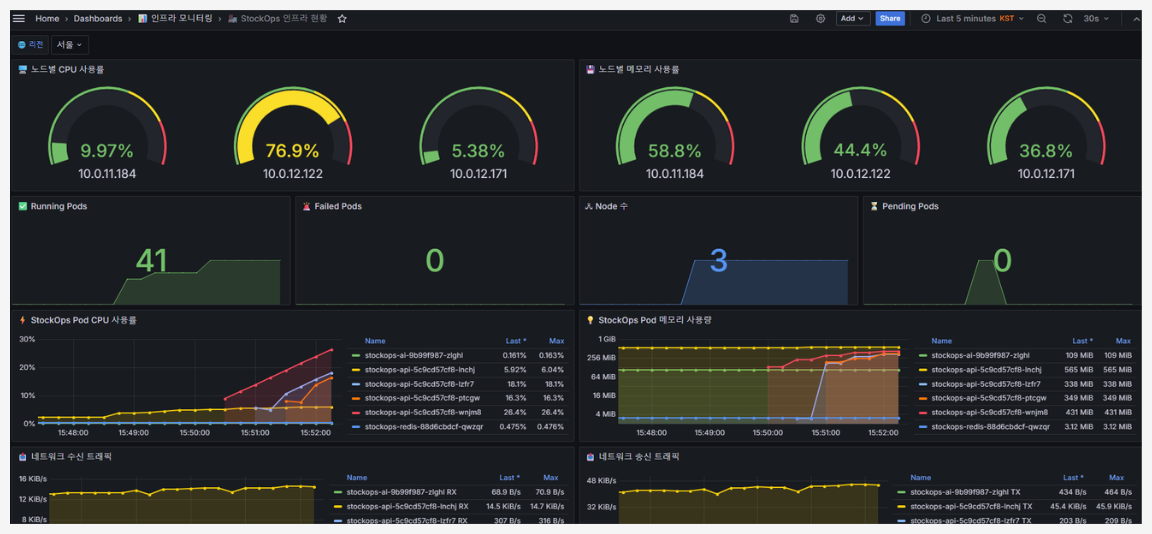Click the 26.4% Last value for wnjm8
Viewport: 1152px width, 534px height.
coord(514,412)
